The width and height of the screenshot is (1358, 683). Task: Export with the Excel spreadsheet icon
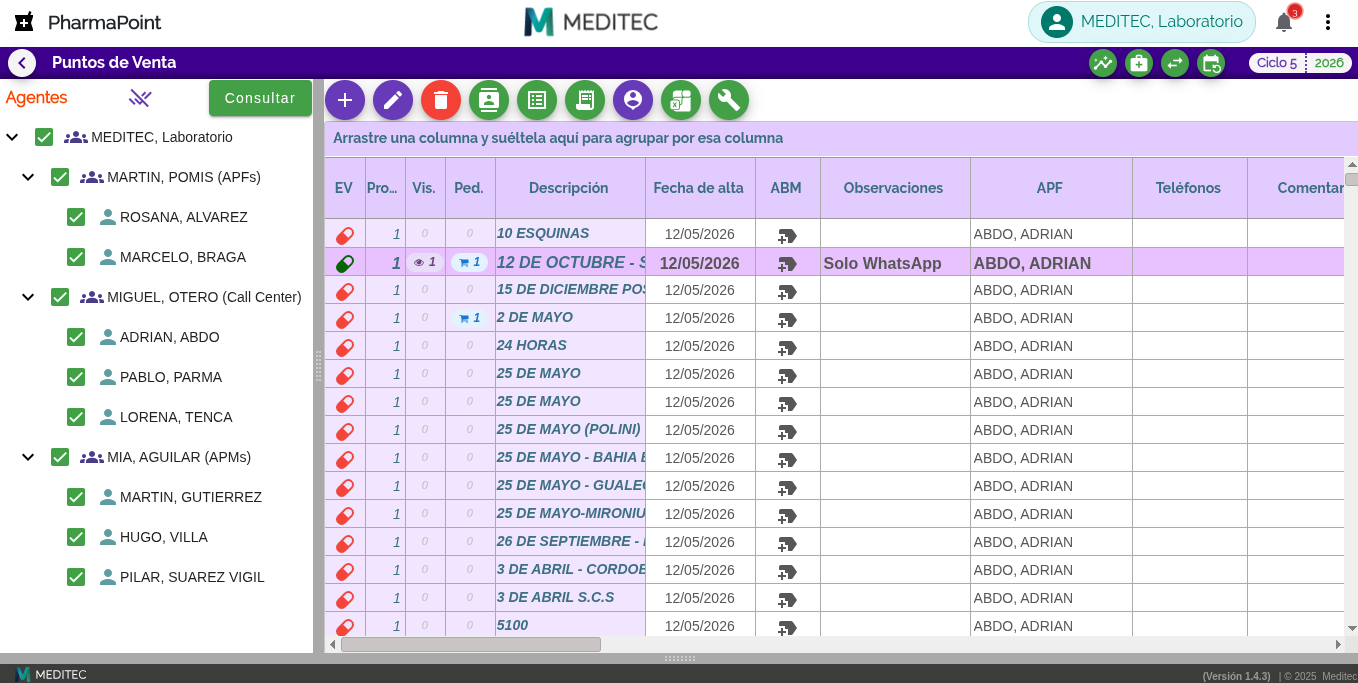click(681, 100)
